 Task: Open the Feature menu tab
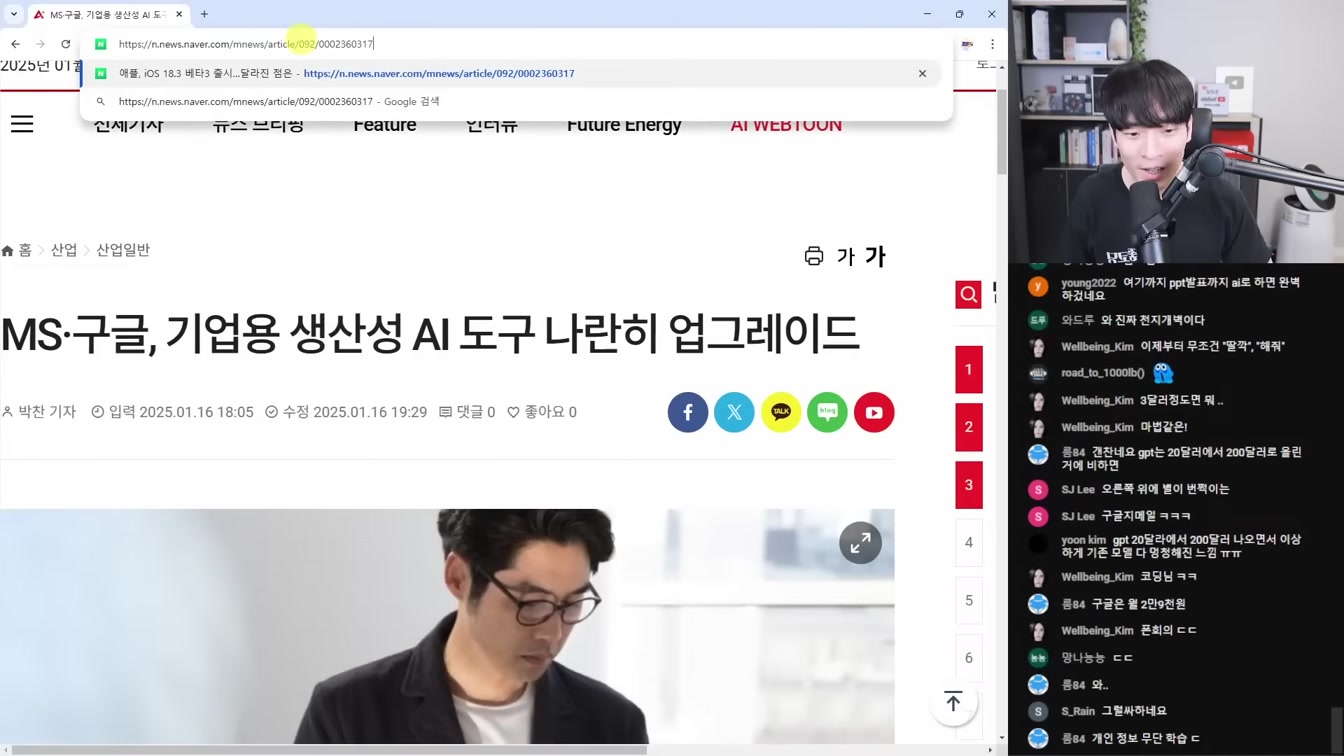tap(385, 124)
